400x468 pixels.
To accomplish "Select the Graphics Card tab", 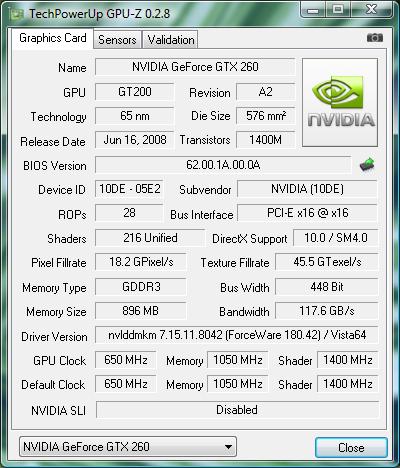I will click(x=53, y=38).
